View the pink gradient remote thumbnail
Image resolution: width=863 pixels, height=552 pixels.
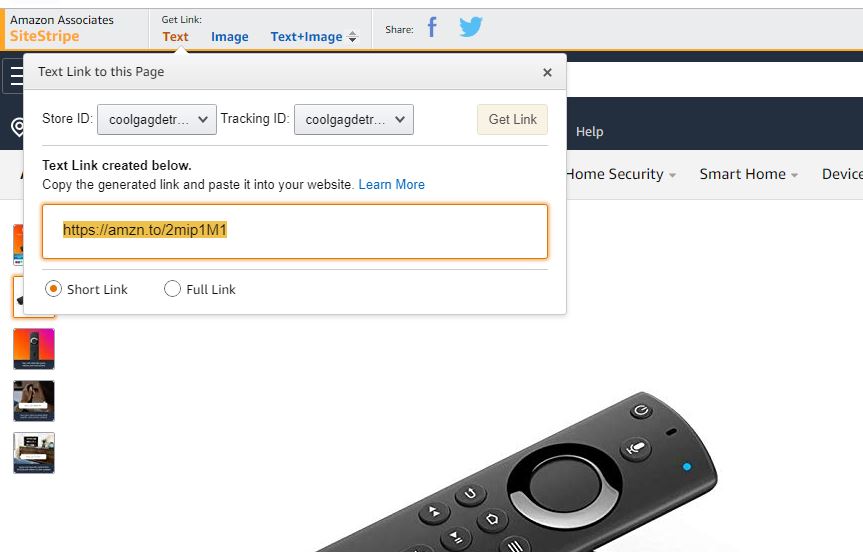click(x=34, y=349)
